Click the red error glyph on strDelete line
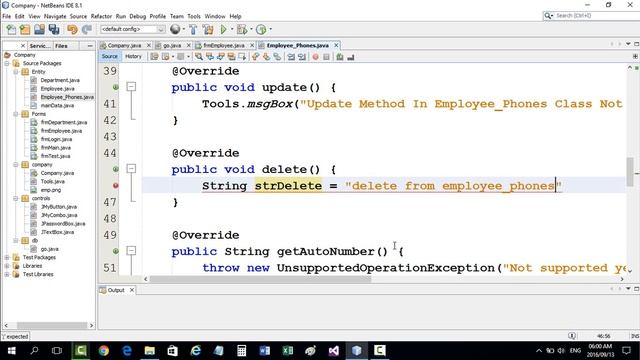 (x=116, y=186)
